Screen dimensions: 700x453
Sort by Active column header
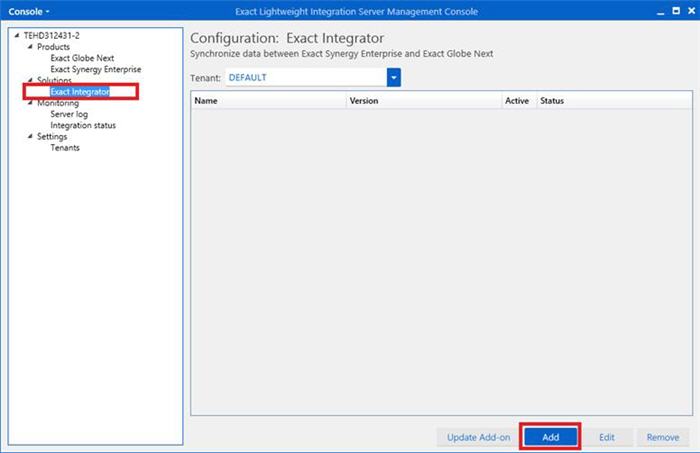click(x=519, y=100)
